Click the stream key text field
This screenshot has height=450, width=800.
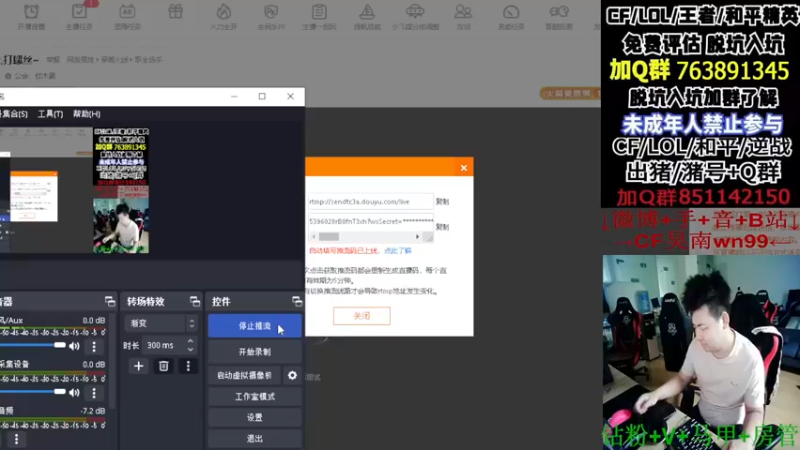(370, 221)
